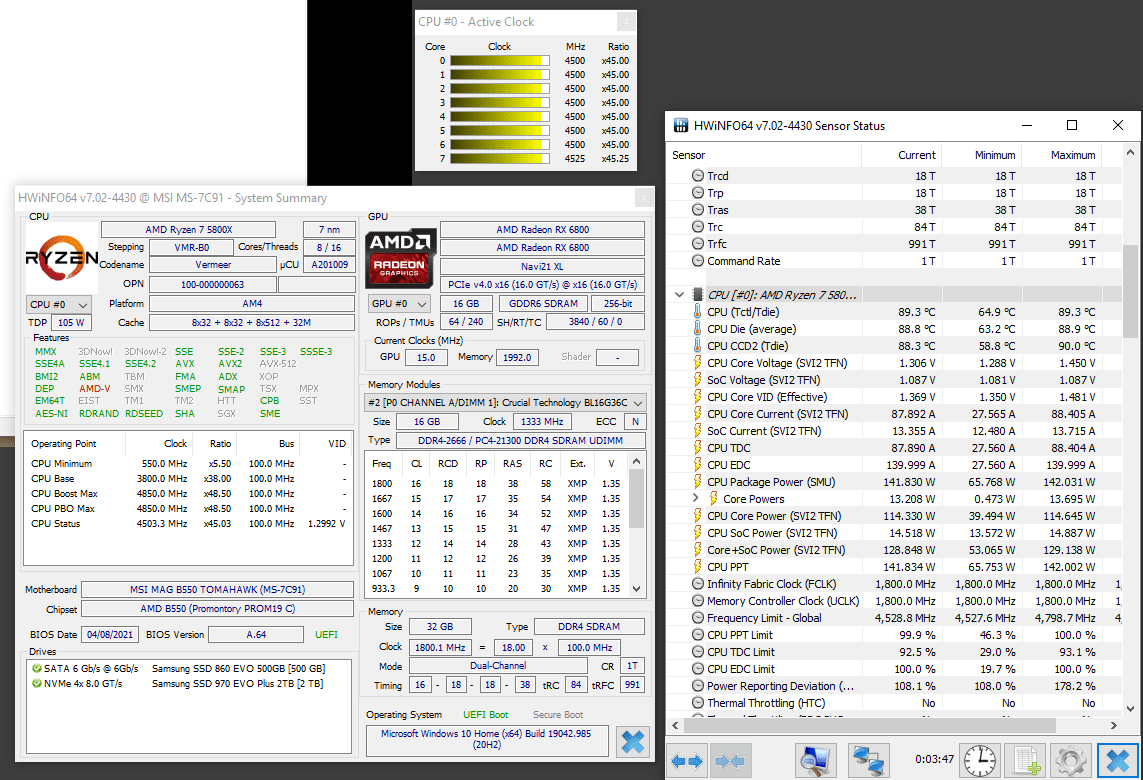The image size is (1143, 780).
Task: Click sensor list horizontal scroll right arrow
Action: 1113,725
